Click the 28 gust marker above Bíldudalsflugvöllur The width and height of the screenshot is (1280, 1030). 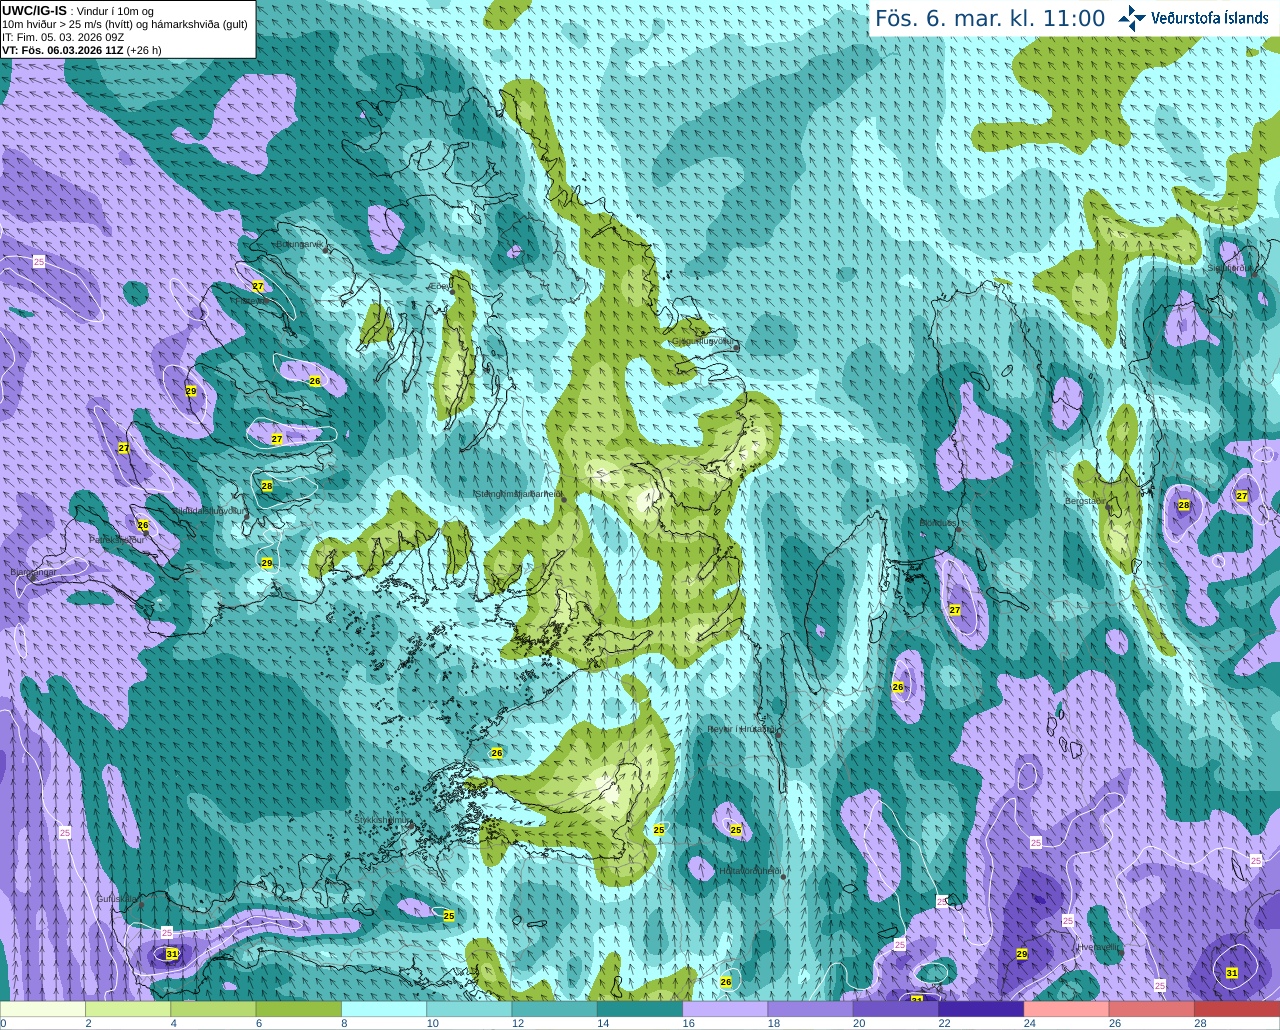pyautogui.click(x=267, y=486)
